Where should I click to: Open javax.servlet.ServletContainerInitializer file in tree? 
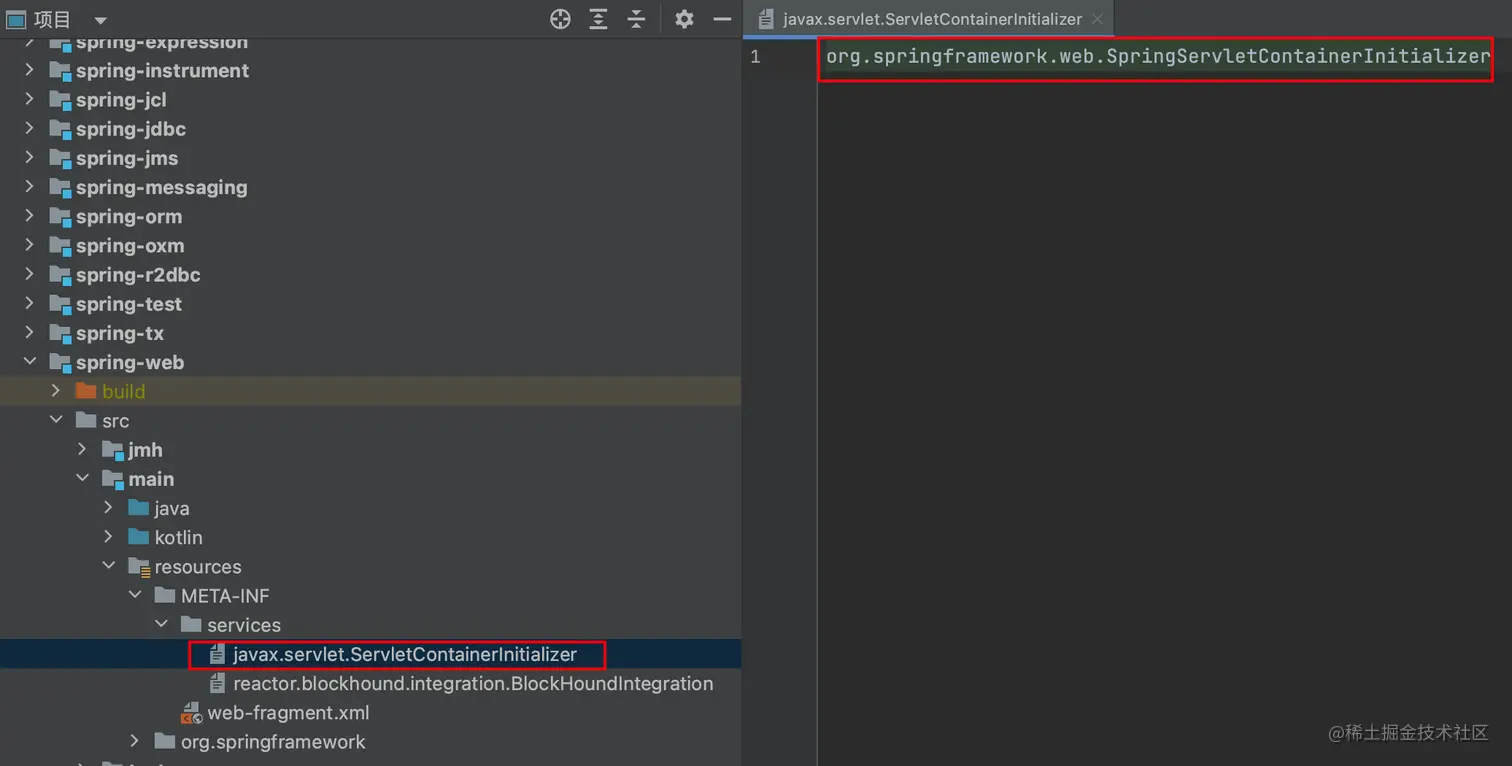click(370, 654)
